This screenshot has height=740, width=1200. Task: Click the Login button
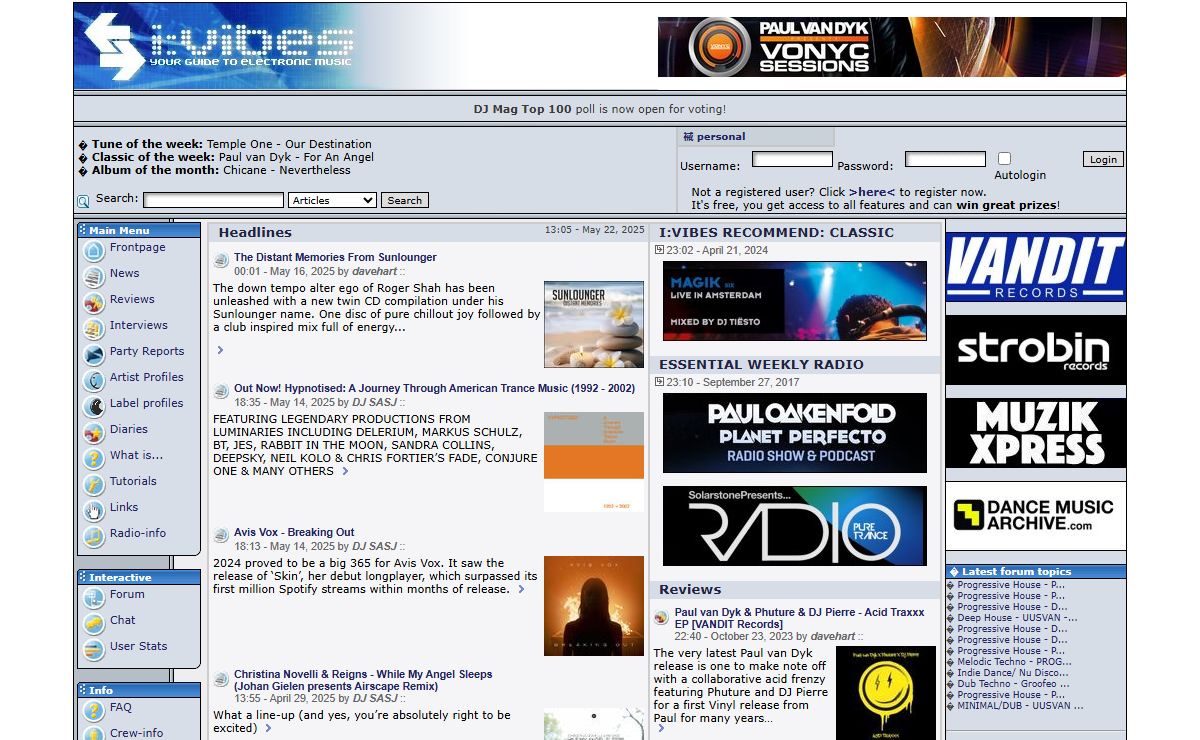(1103, 159)
